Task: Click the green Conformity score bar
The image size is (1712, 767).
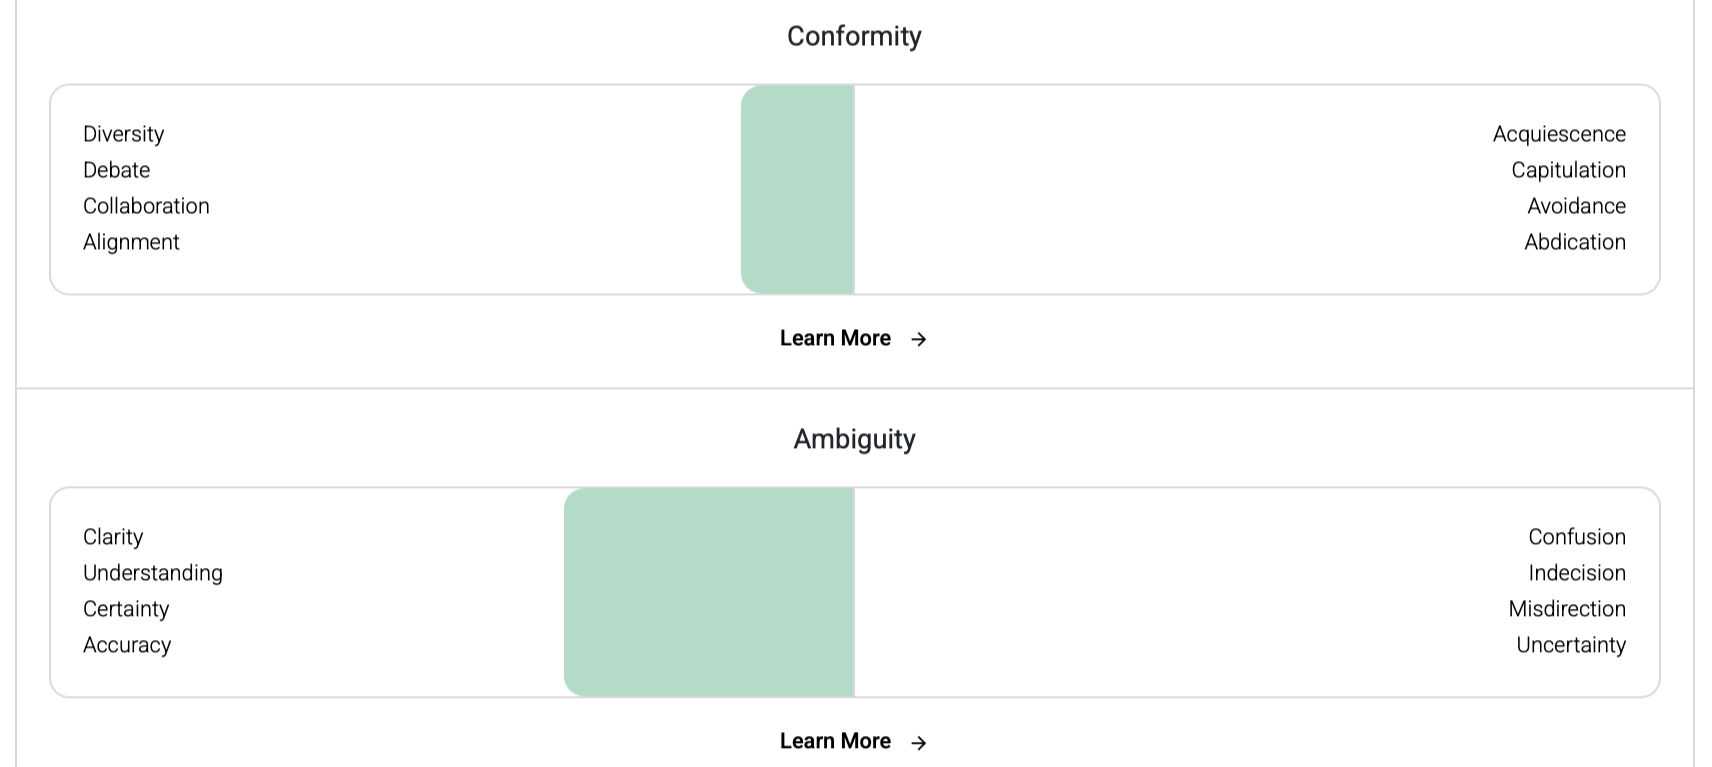Action: pyautogui.click(x=797, y=190)
